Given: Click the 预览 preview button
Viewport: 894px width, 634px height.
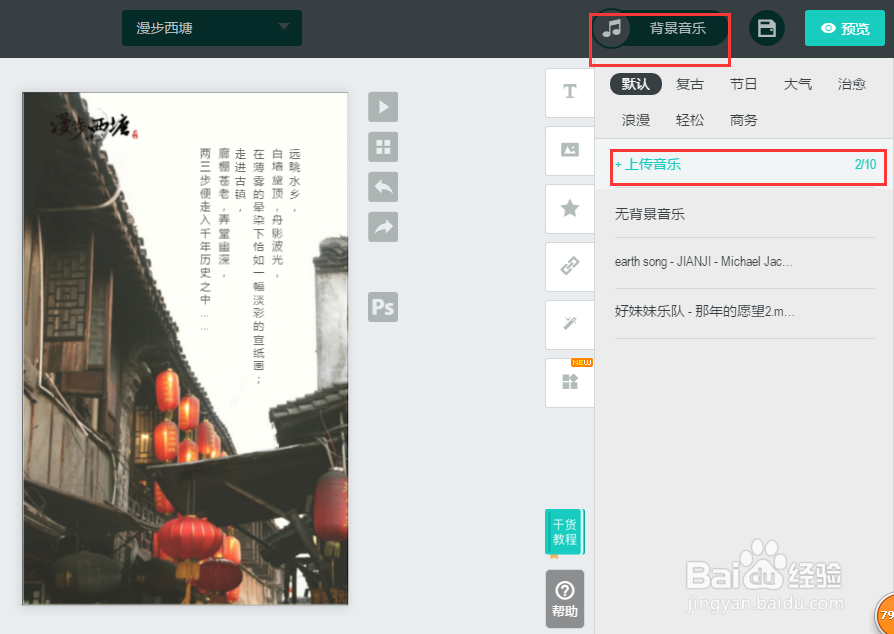Looking at the screenshot, I should click(x=845, y=28).
